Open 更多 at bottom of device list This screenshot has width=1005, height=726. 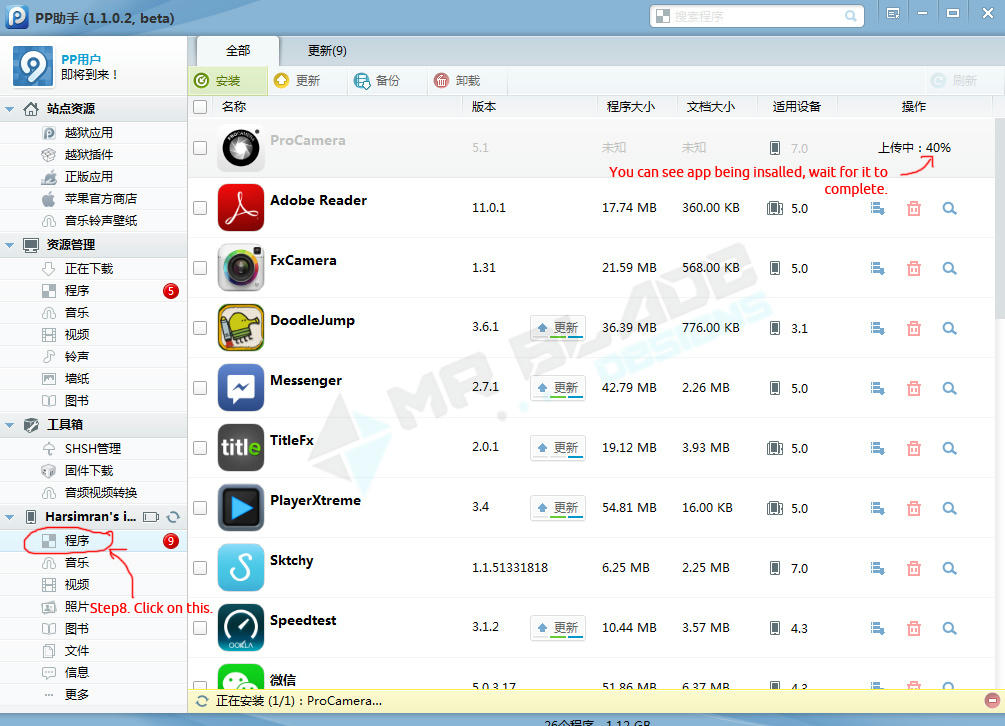76,695
